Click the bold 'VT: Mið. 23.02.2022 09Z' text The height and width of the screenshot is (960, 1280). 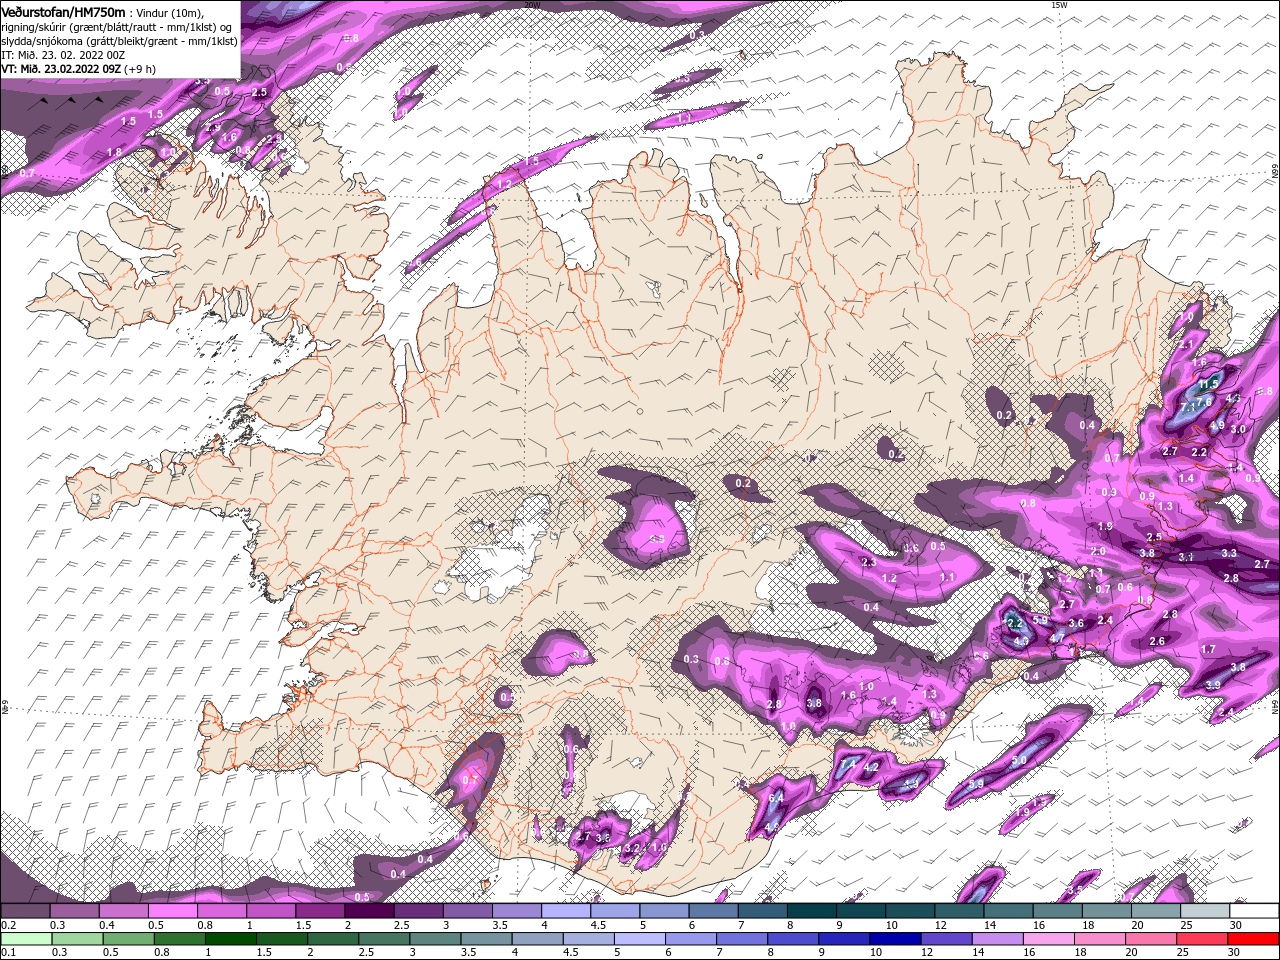click(x=61, y=68)
